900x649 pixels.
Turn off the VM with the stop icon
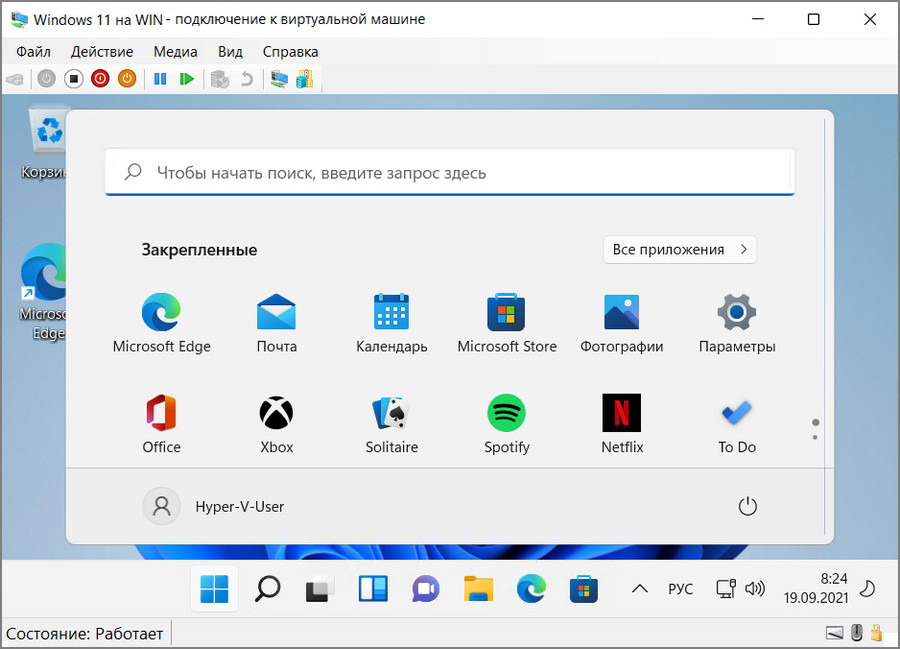point(73,79)
